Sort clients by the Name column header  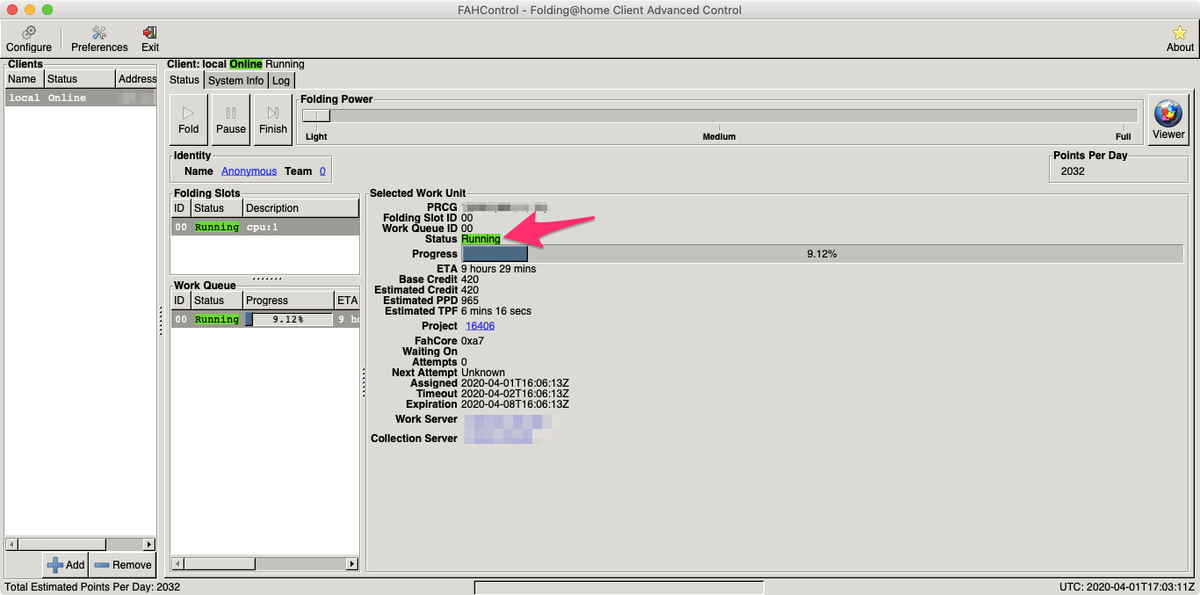point(24,79)
